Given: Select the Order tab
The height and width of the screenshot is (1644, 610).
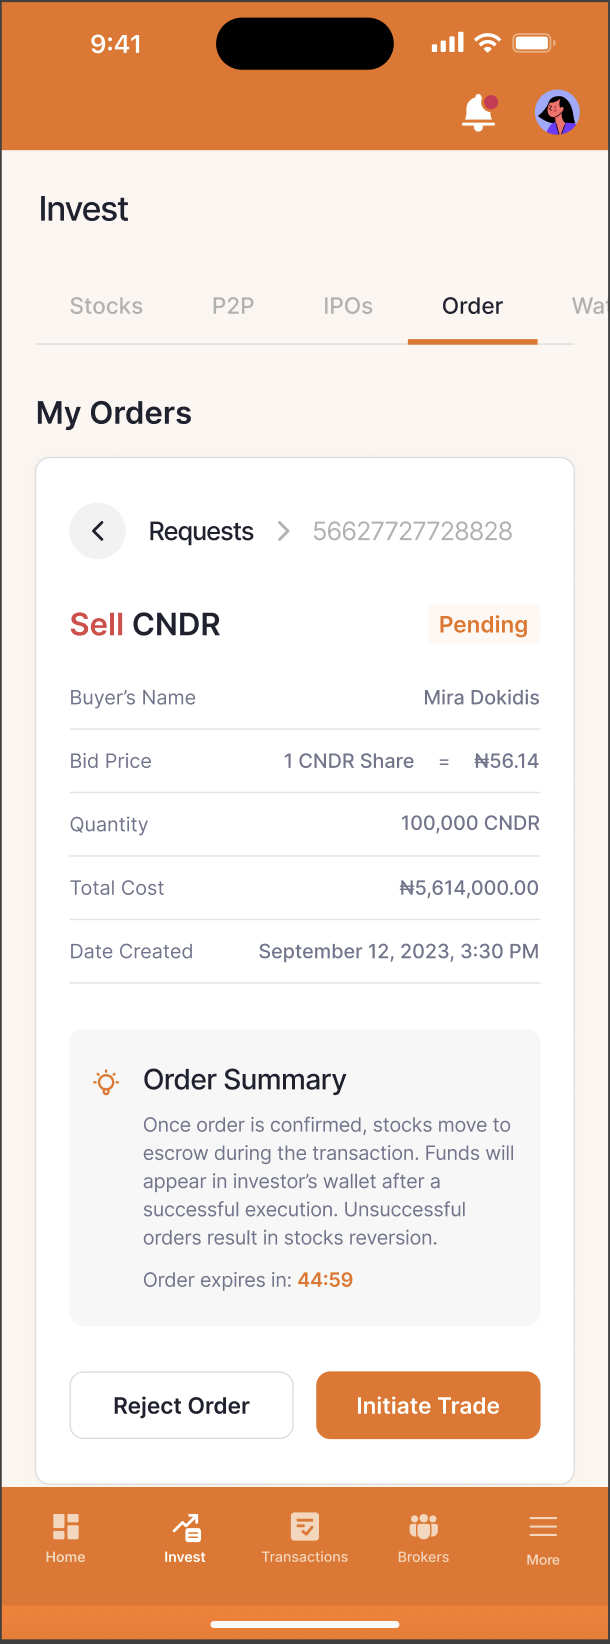Looking at the screenshot, I should pyautogui.click(x=473, y=306).
